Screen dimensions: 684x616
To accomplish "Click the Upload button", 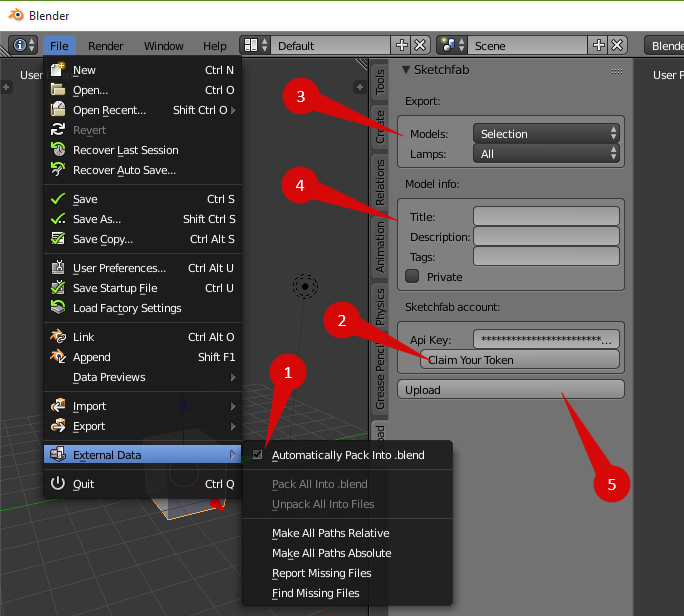I will pyautogui.click(x=510, y=390).
